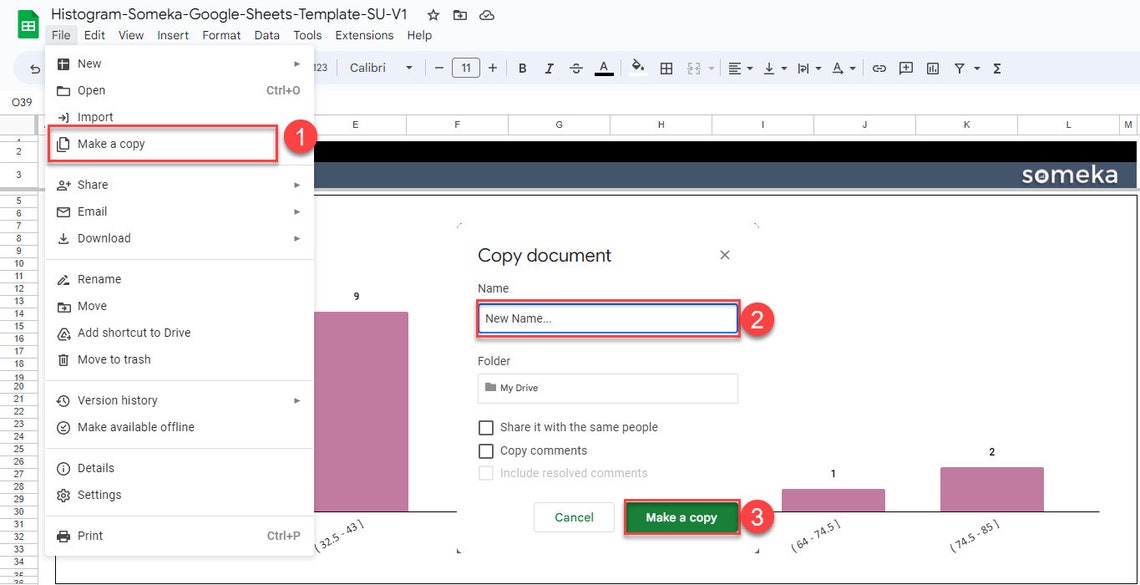Apply strikethrough formatting
Viewport: 1140px width, 585px height.
coord(576,68)
